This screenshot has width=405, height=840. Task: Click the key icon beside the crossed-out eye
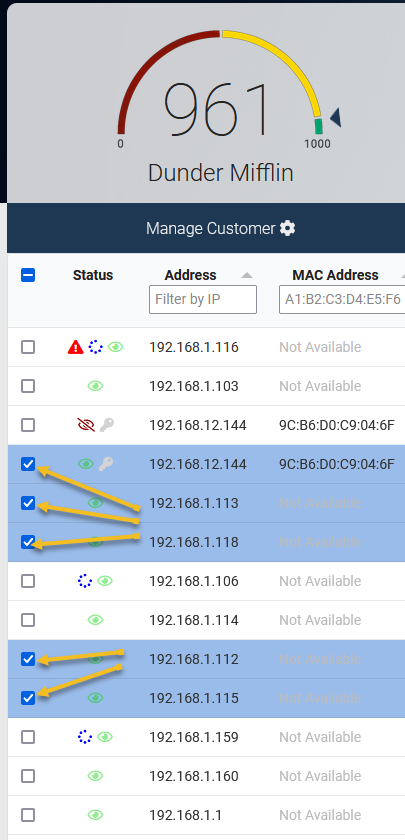coord(107,425)
